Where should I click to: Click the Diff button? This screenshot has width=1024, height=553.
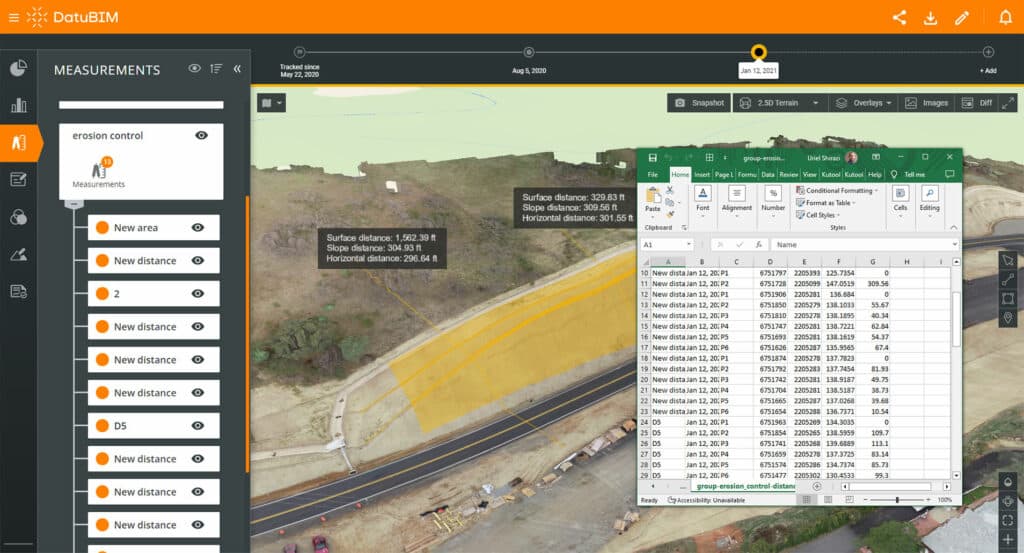coord(978,103)
